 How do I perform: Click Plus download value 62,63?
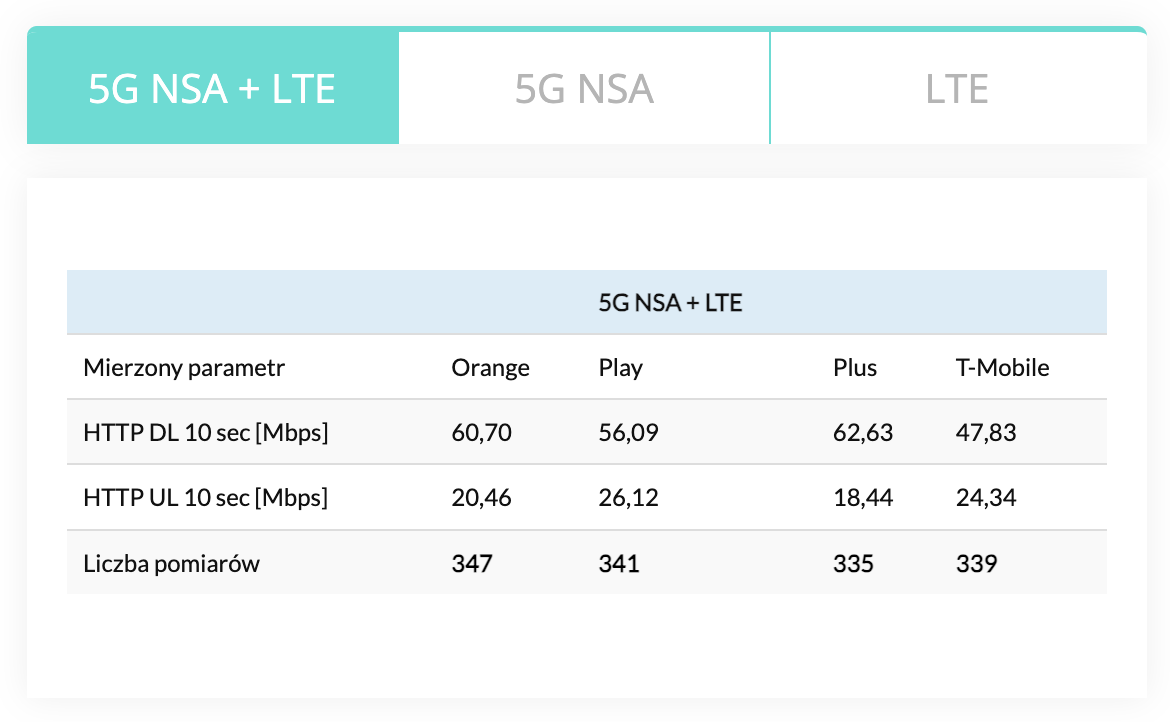coord(863,433)
